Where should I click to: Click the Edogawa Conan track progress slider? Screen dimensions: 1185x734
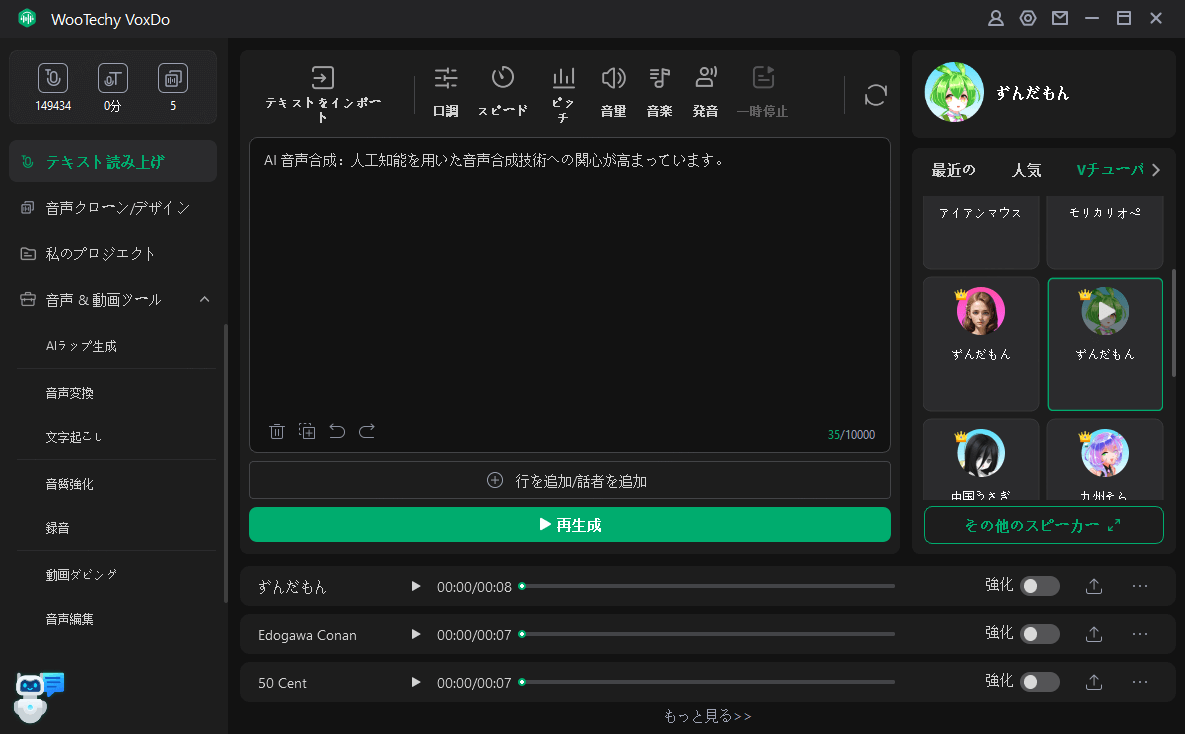[707, 634]
